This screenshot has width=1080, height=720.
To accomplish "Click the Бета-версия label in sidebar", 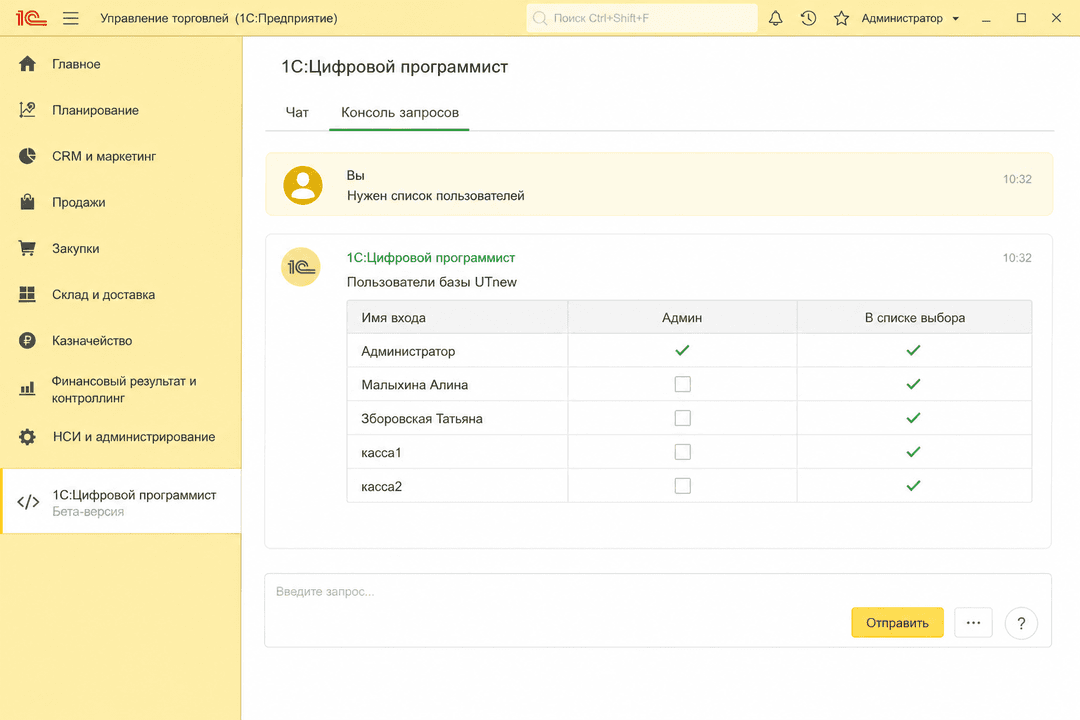I will (88, 512).
